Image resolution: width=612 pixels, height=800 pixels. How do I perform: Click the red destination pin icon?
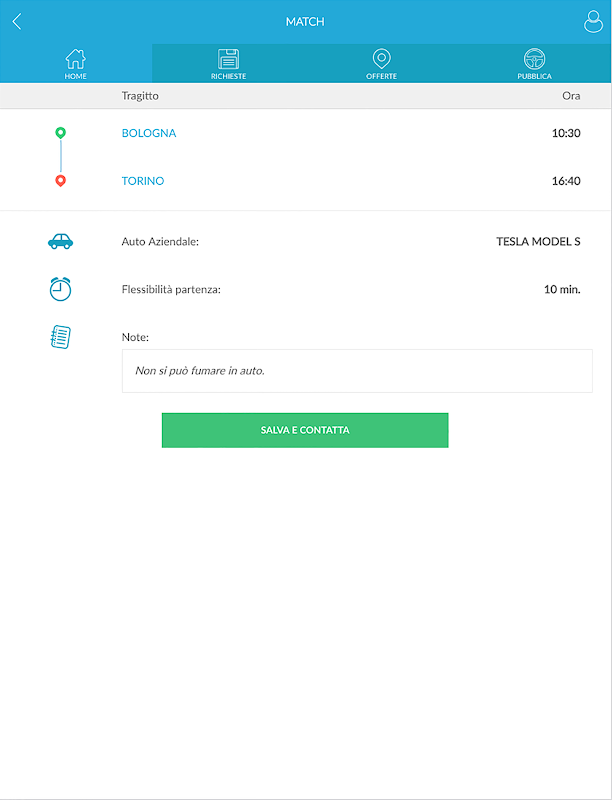tap(60, 181)
